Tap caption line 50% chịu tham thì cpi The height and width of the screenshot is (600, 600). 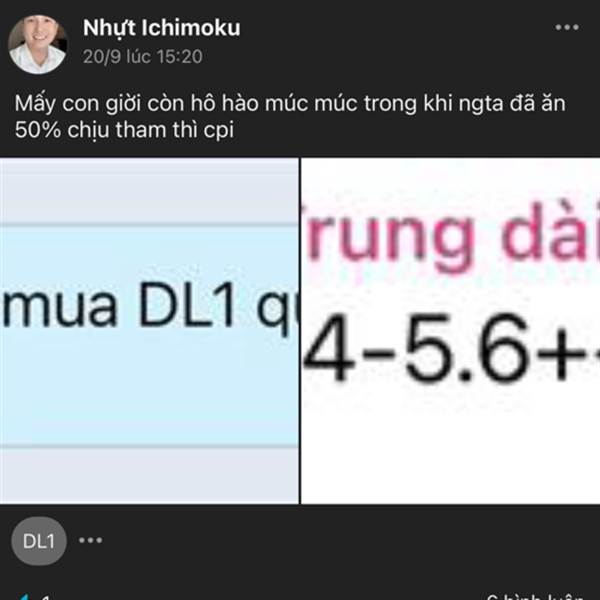click(x=124, y=130)
